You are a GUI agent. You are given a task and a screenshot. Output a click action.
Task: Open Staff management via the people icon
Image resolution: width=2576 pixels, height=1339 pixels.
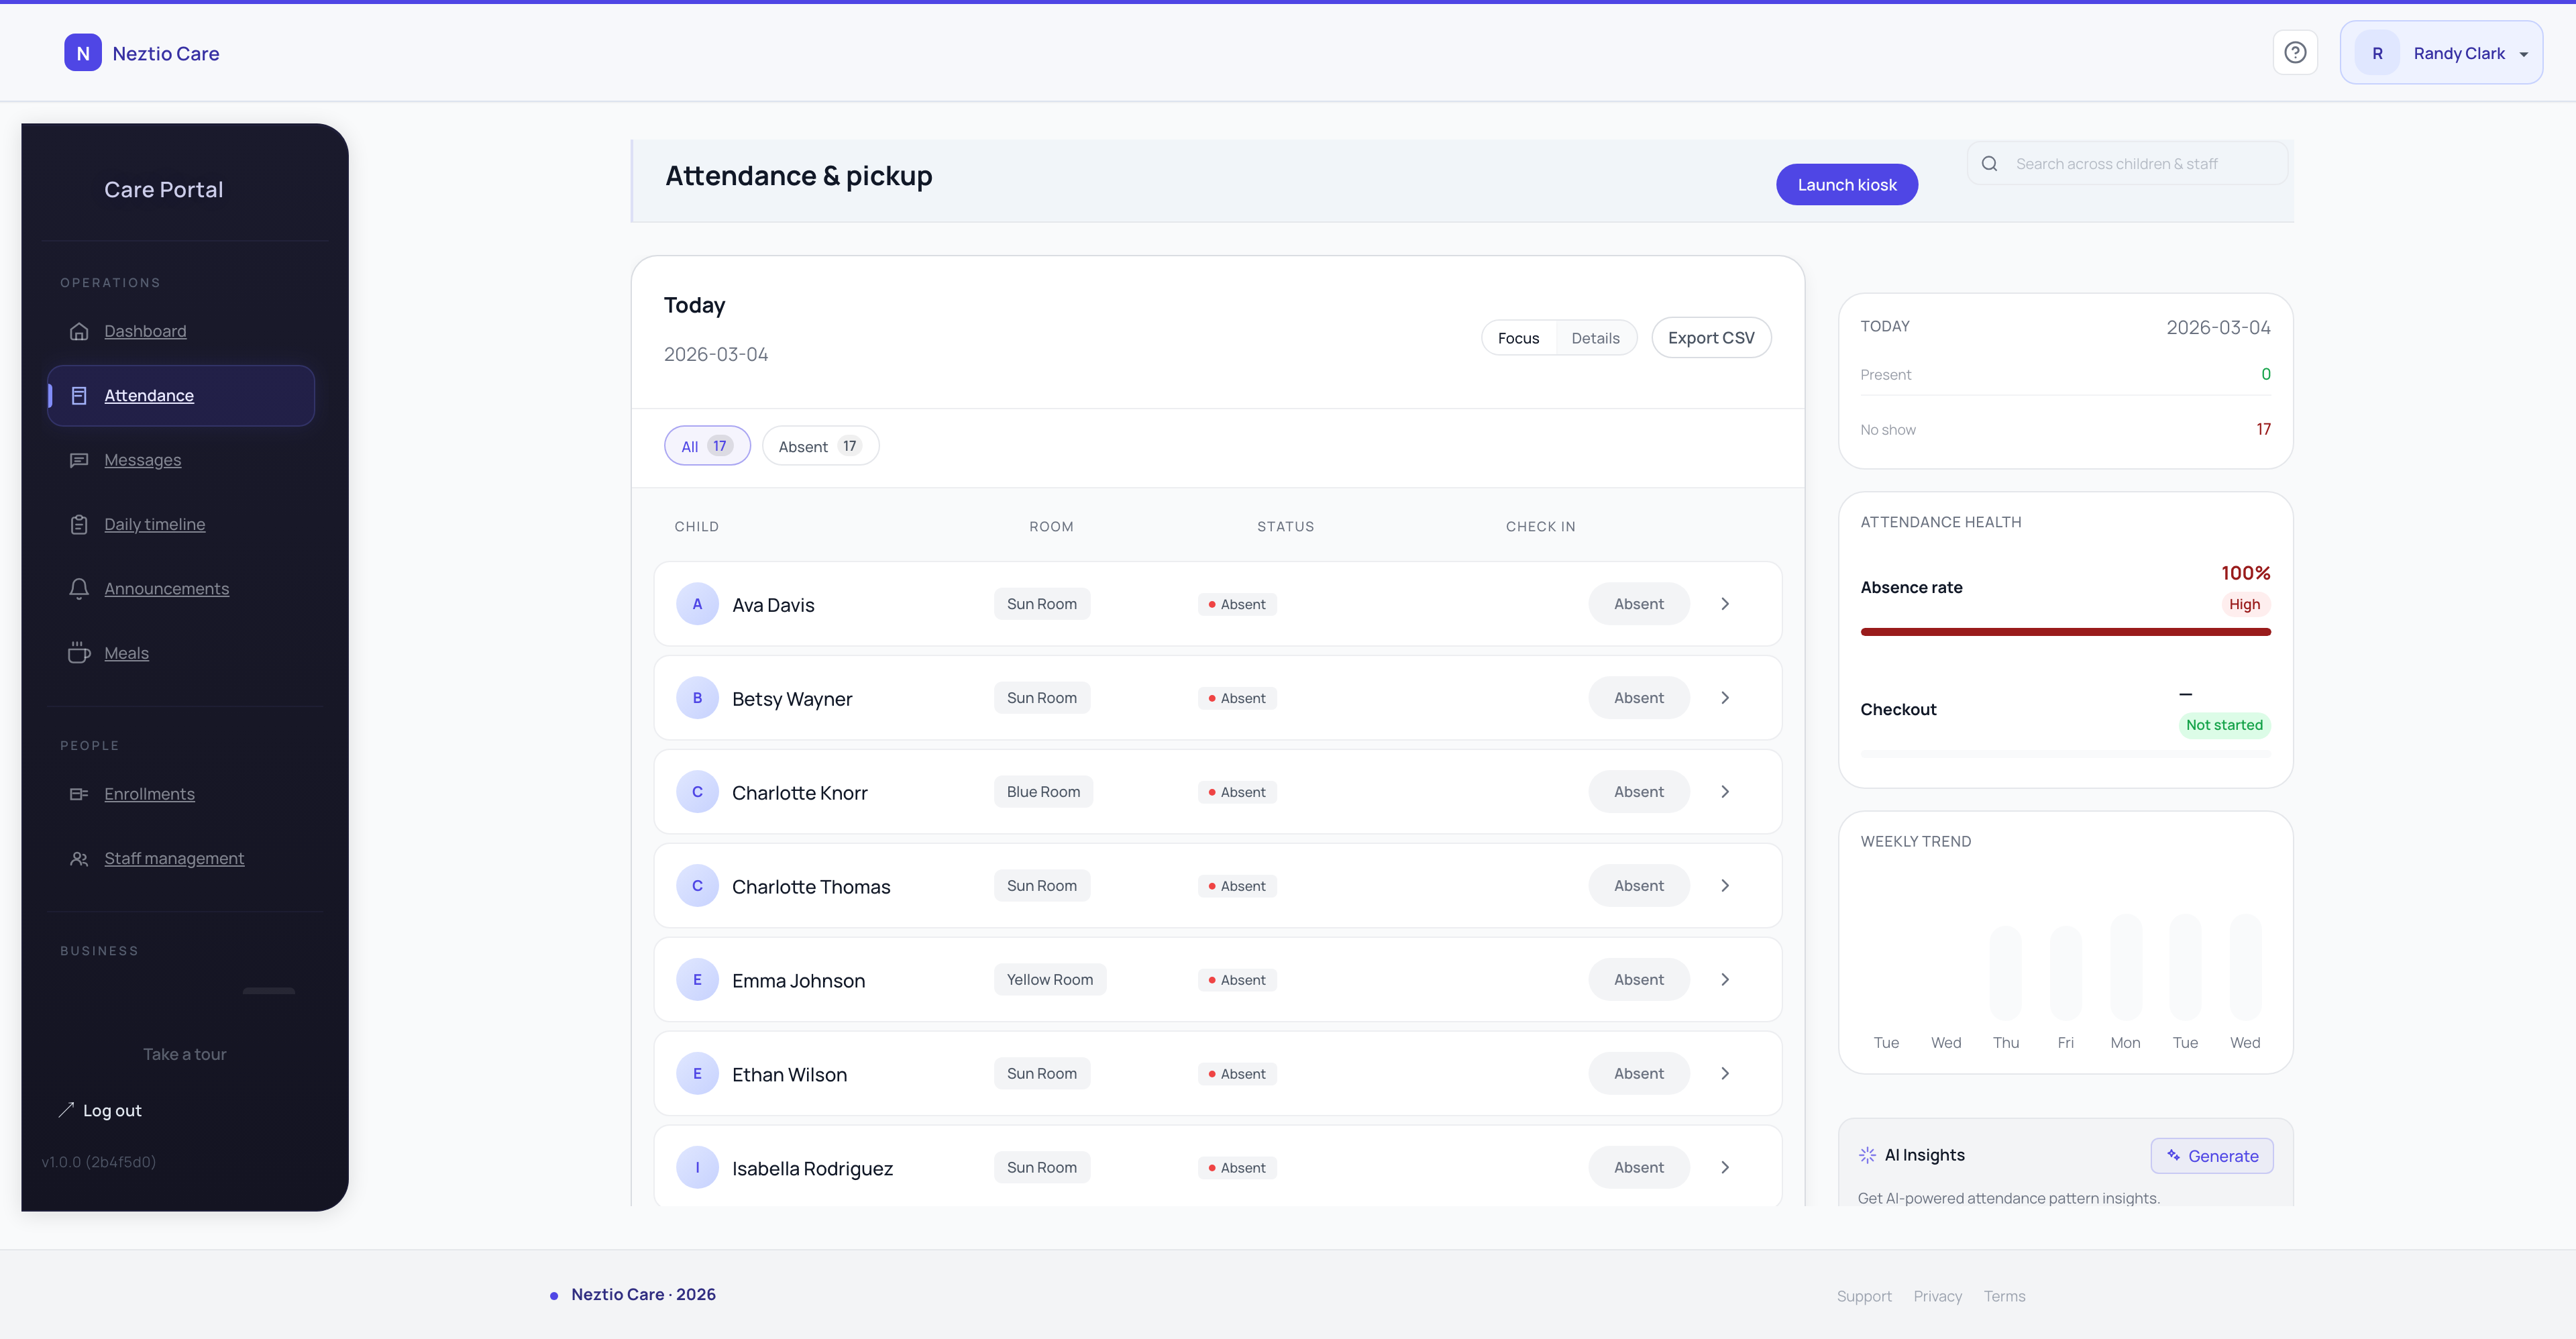click(80, 858)
